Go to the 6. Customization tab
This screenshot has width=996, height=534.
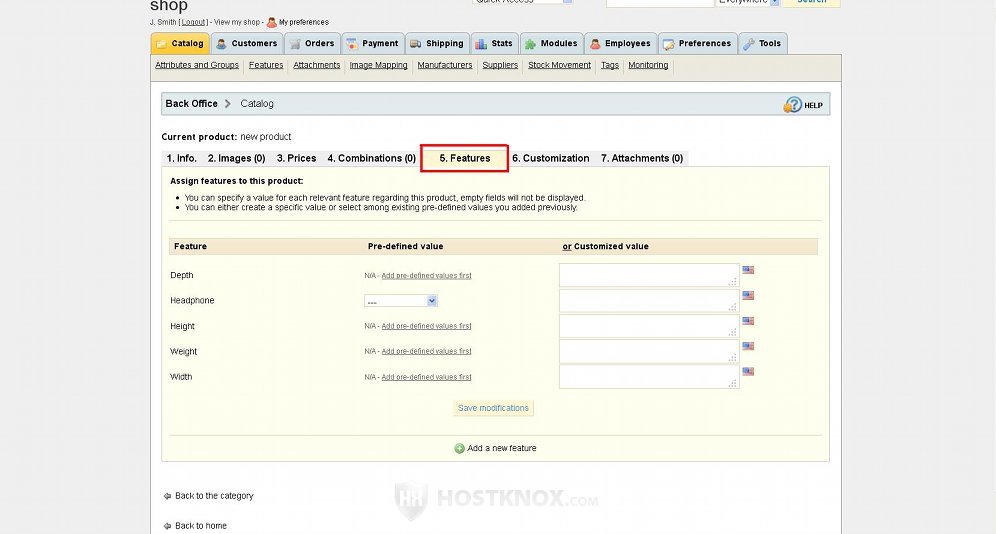coord(550,158)
